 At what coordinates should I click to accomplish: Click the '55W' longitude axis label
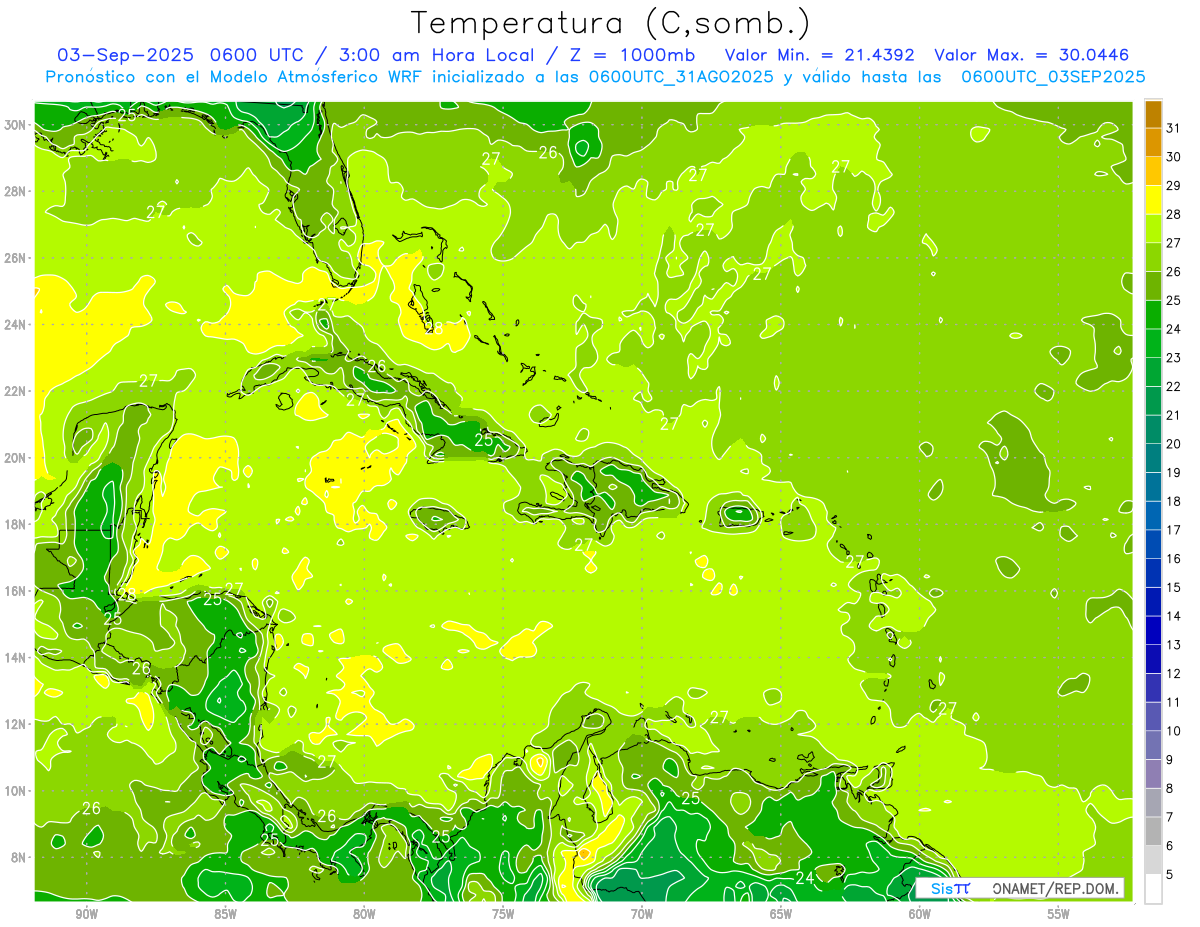click(1059, 914)
